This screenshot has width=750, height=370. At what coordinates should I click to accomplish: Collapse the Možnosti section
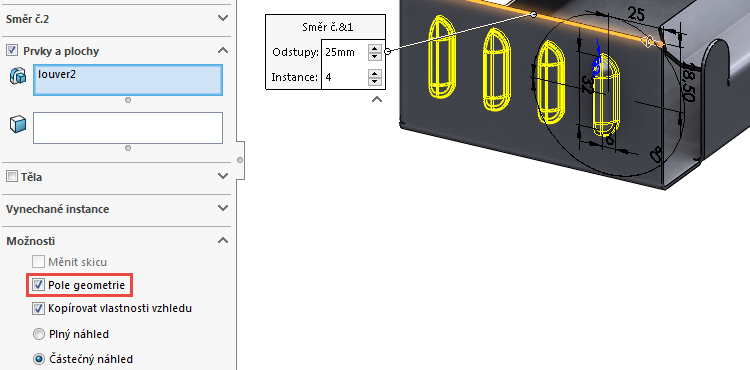[223, 240]
